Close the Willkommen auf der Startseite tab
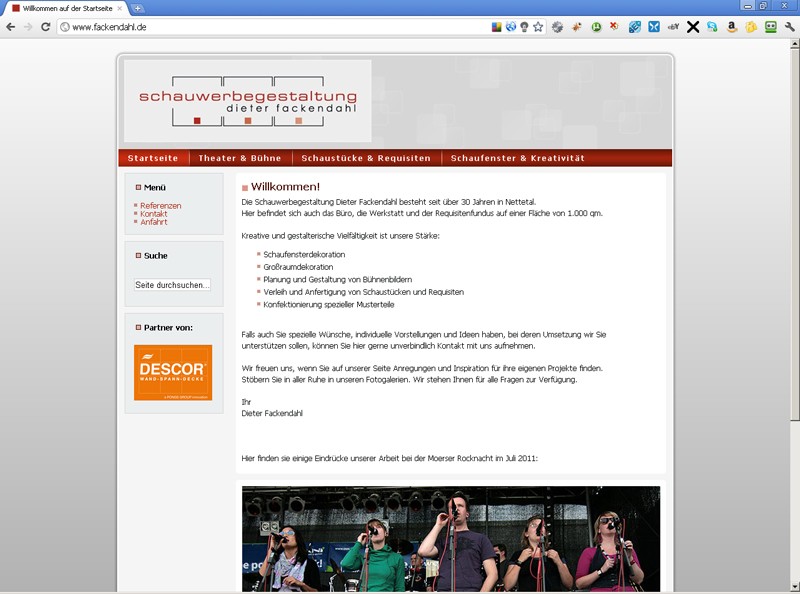The height and width of the screenshot is (594, 800). 120,8
